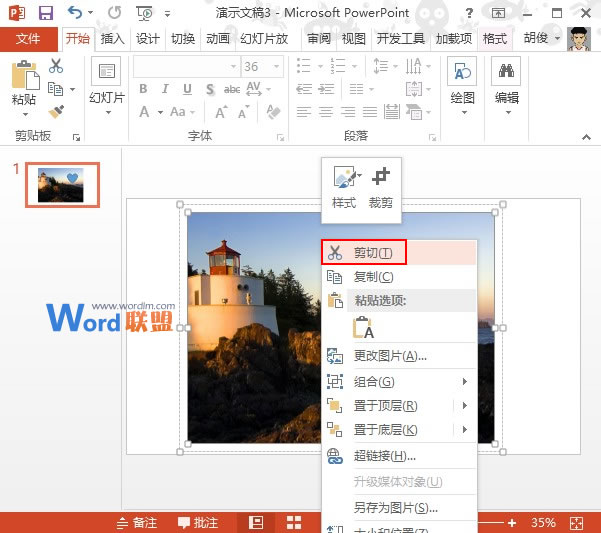Open the File (文件) tab
601x533 pixels.
coord(29,38)
